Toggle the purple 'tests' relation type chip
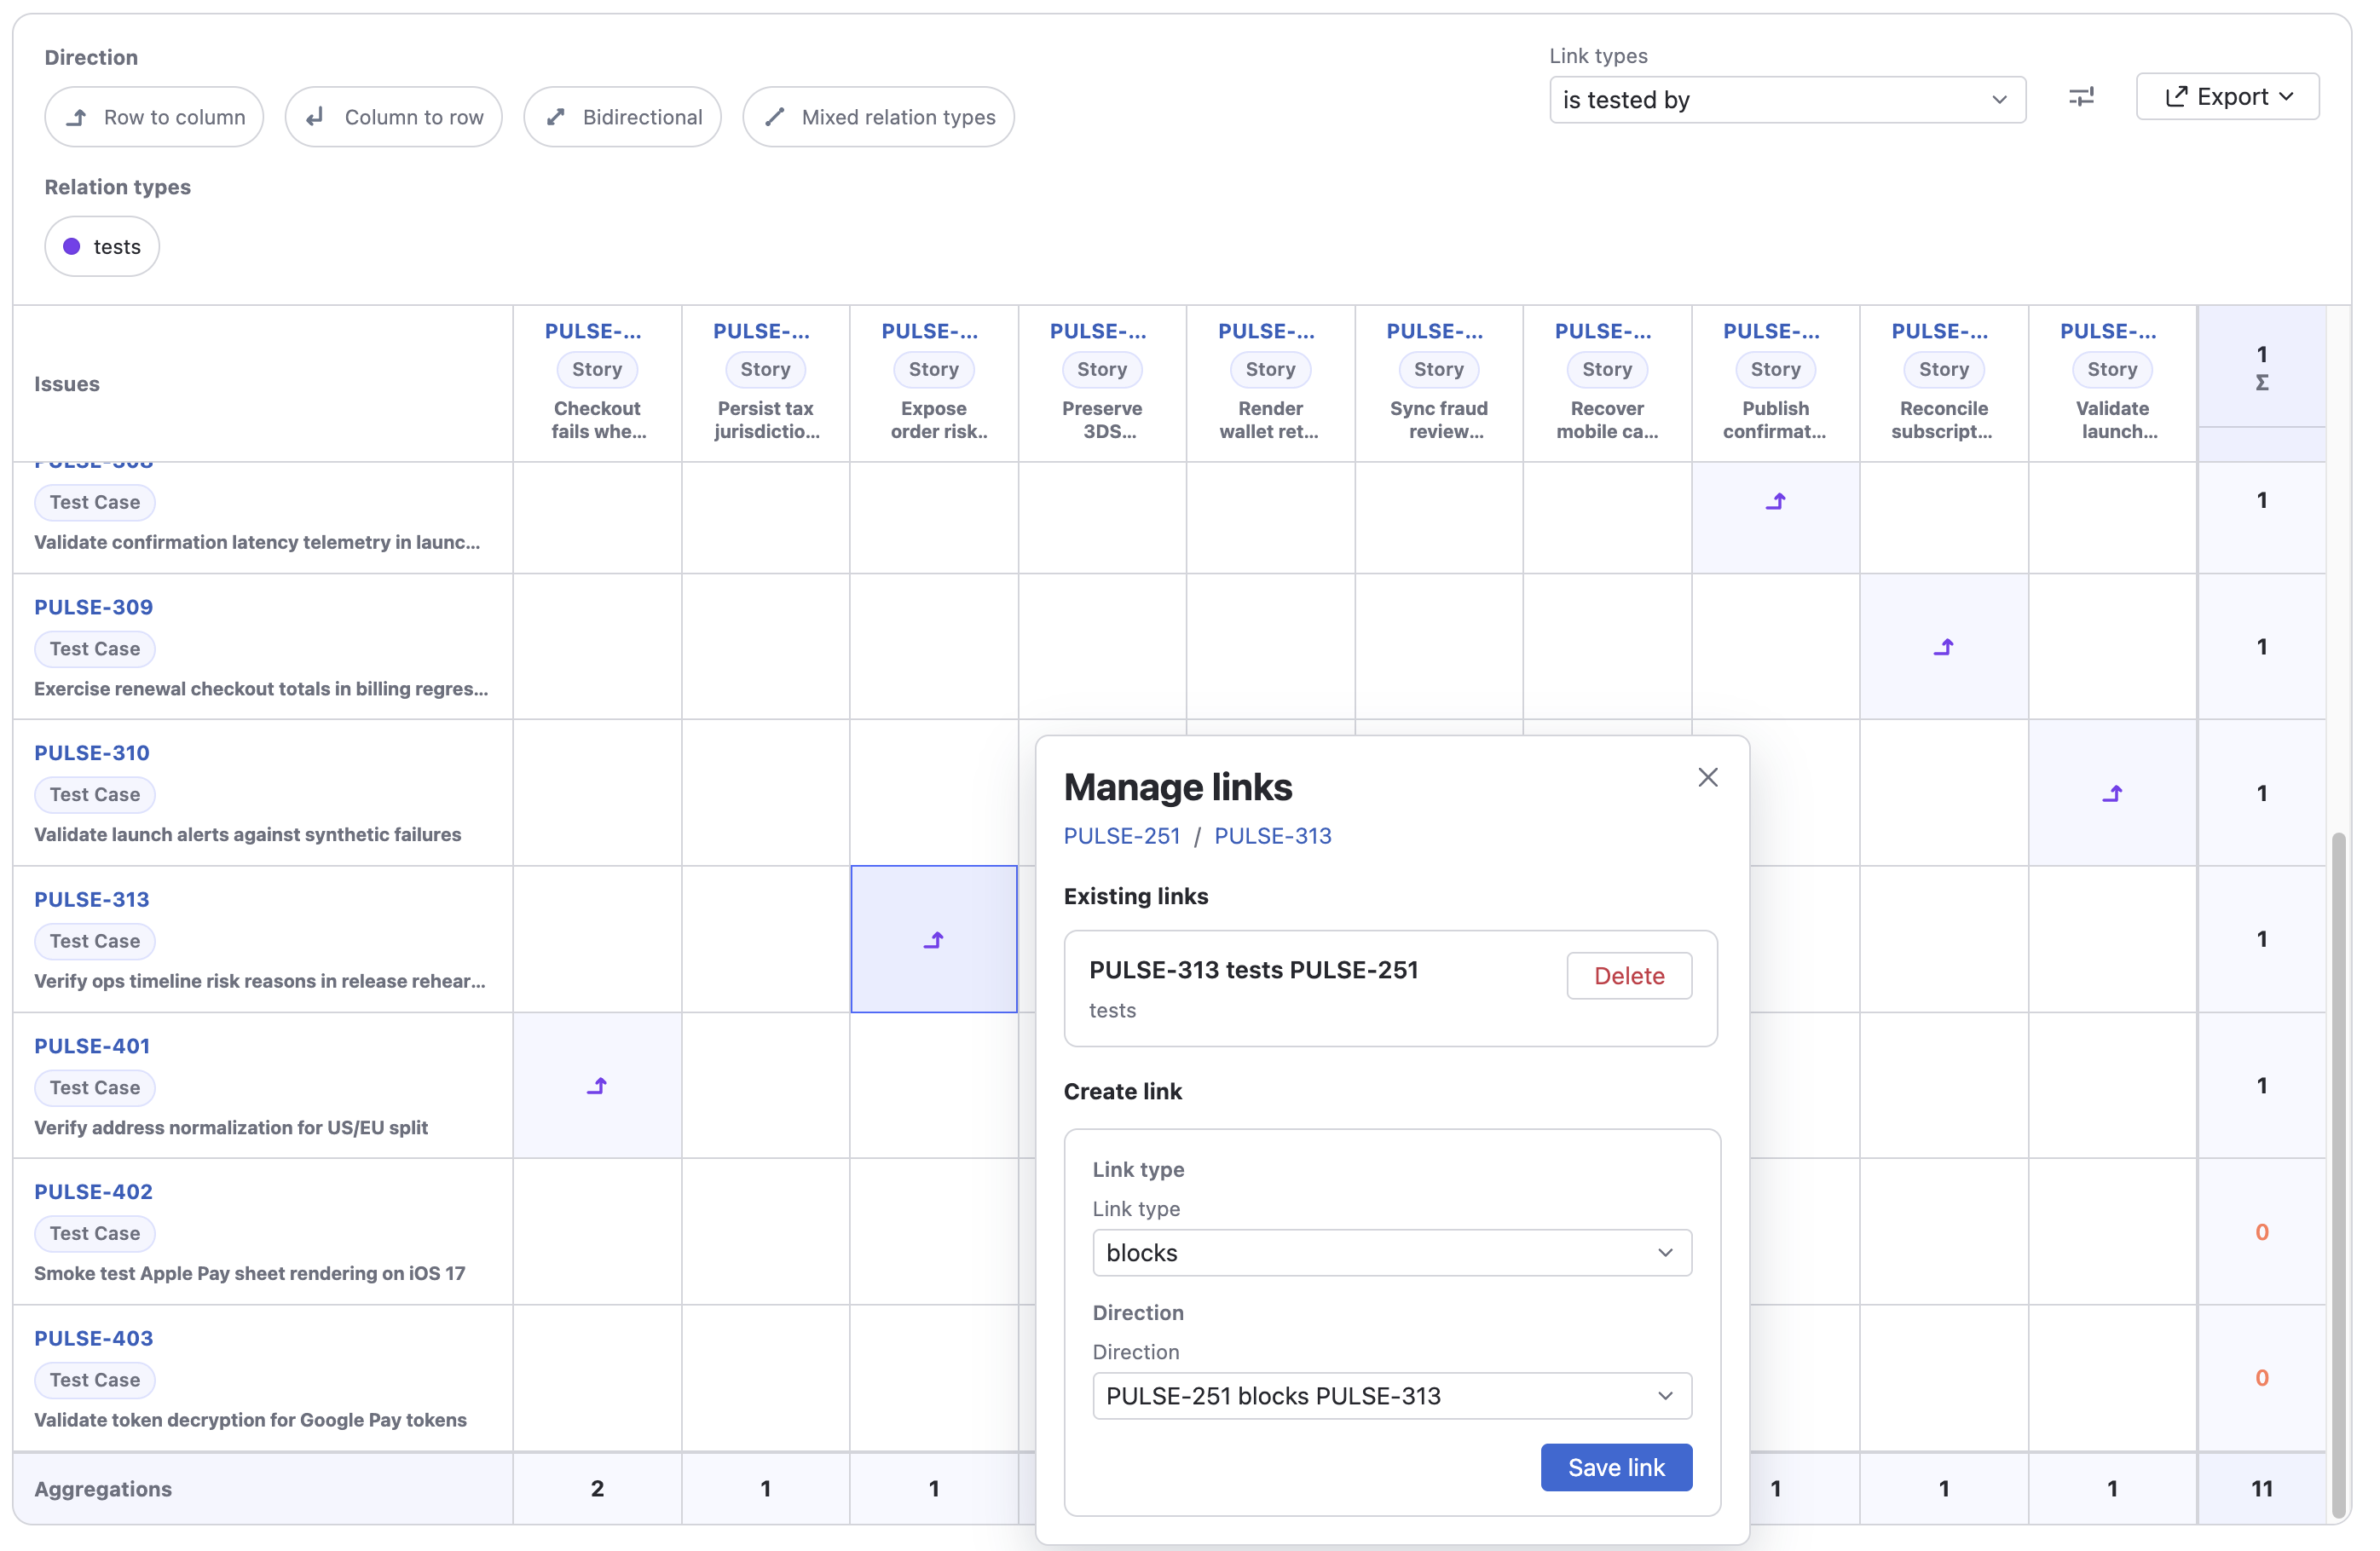The image size is (2380, 1551). (x=102, y=246)
